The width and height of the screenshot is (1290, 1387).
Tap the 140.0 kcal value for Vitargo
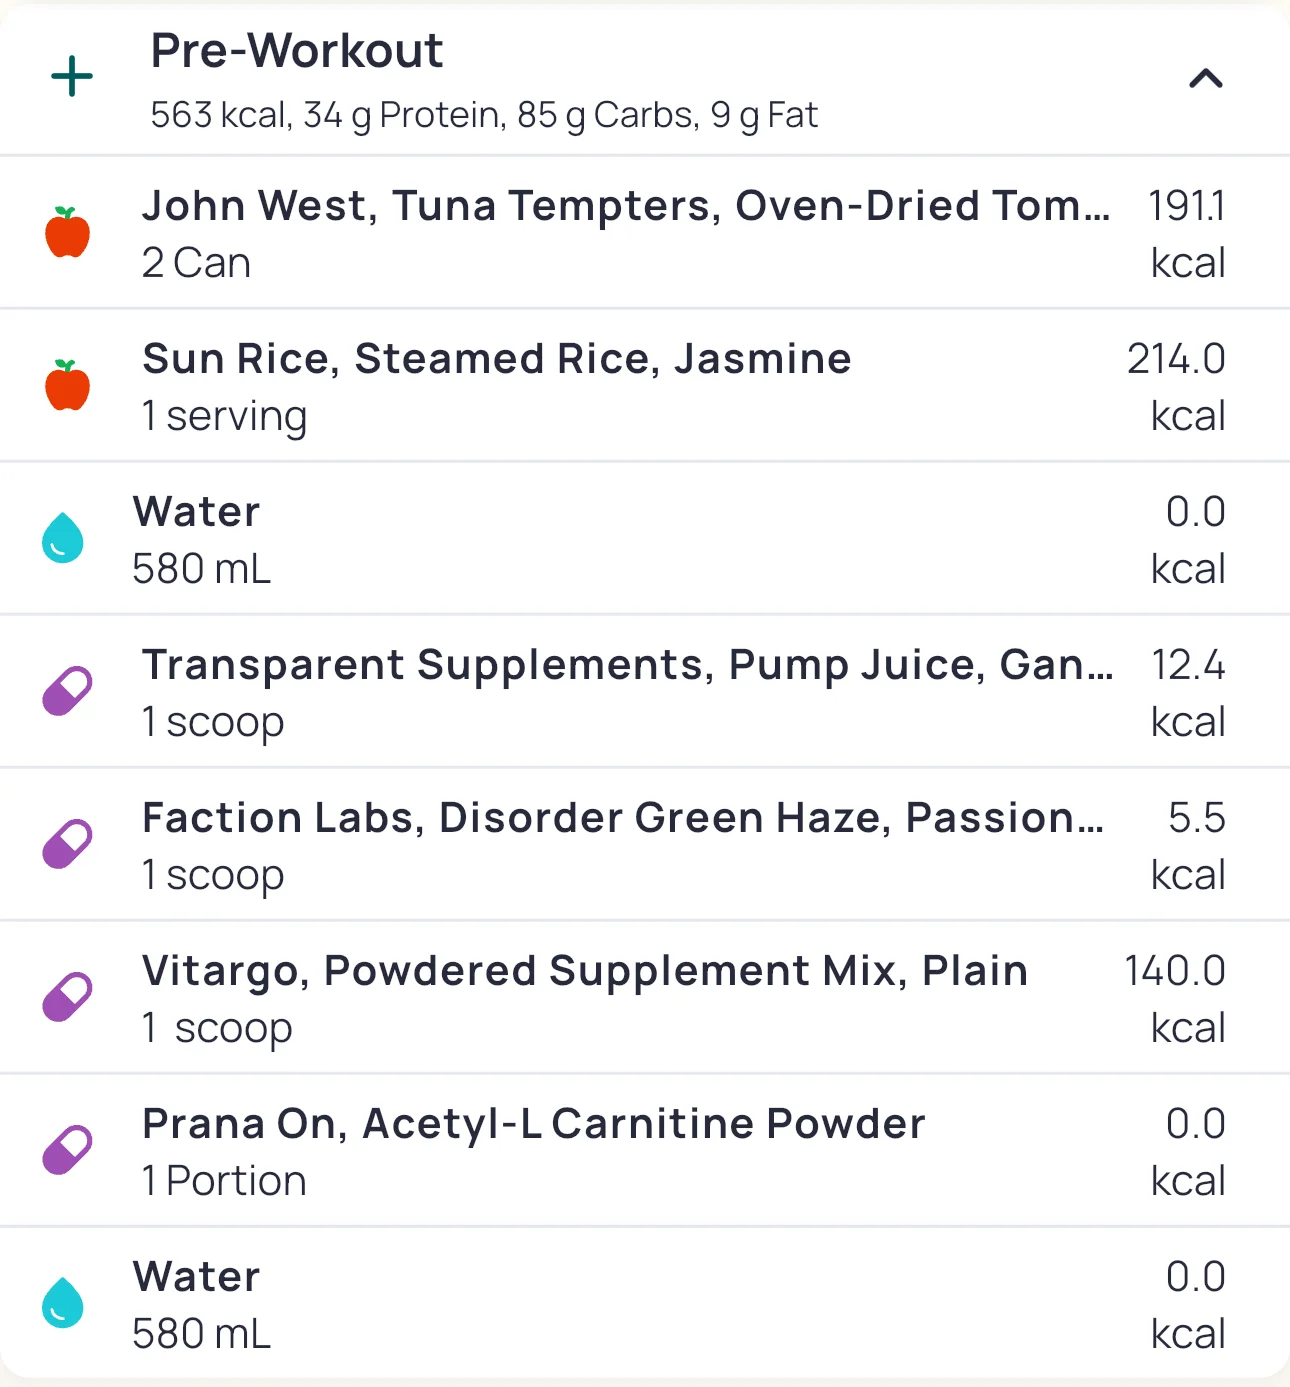[x=1175, y=999]
